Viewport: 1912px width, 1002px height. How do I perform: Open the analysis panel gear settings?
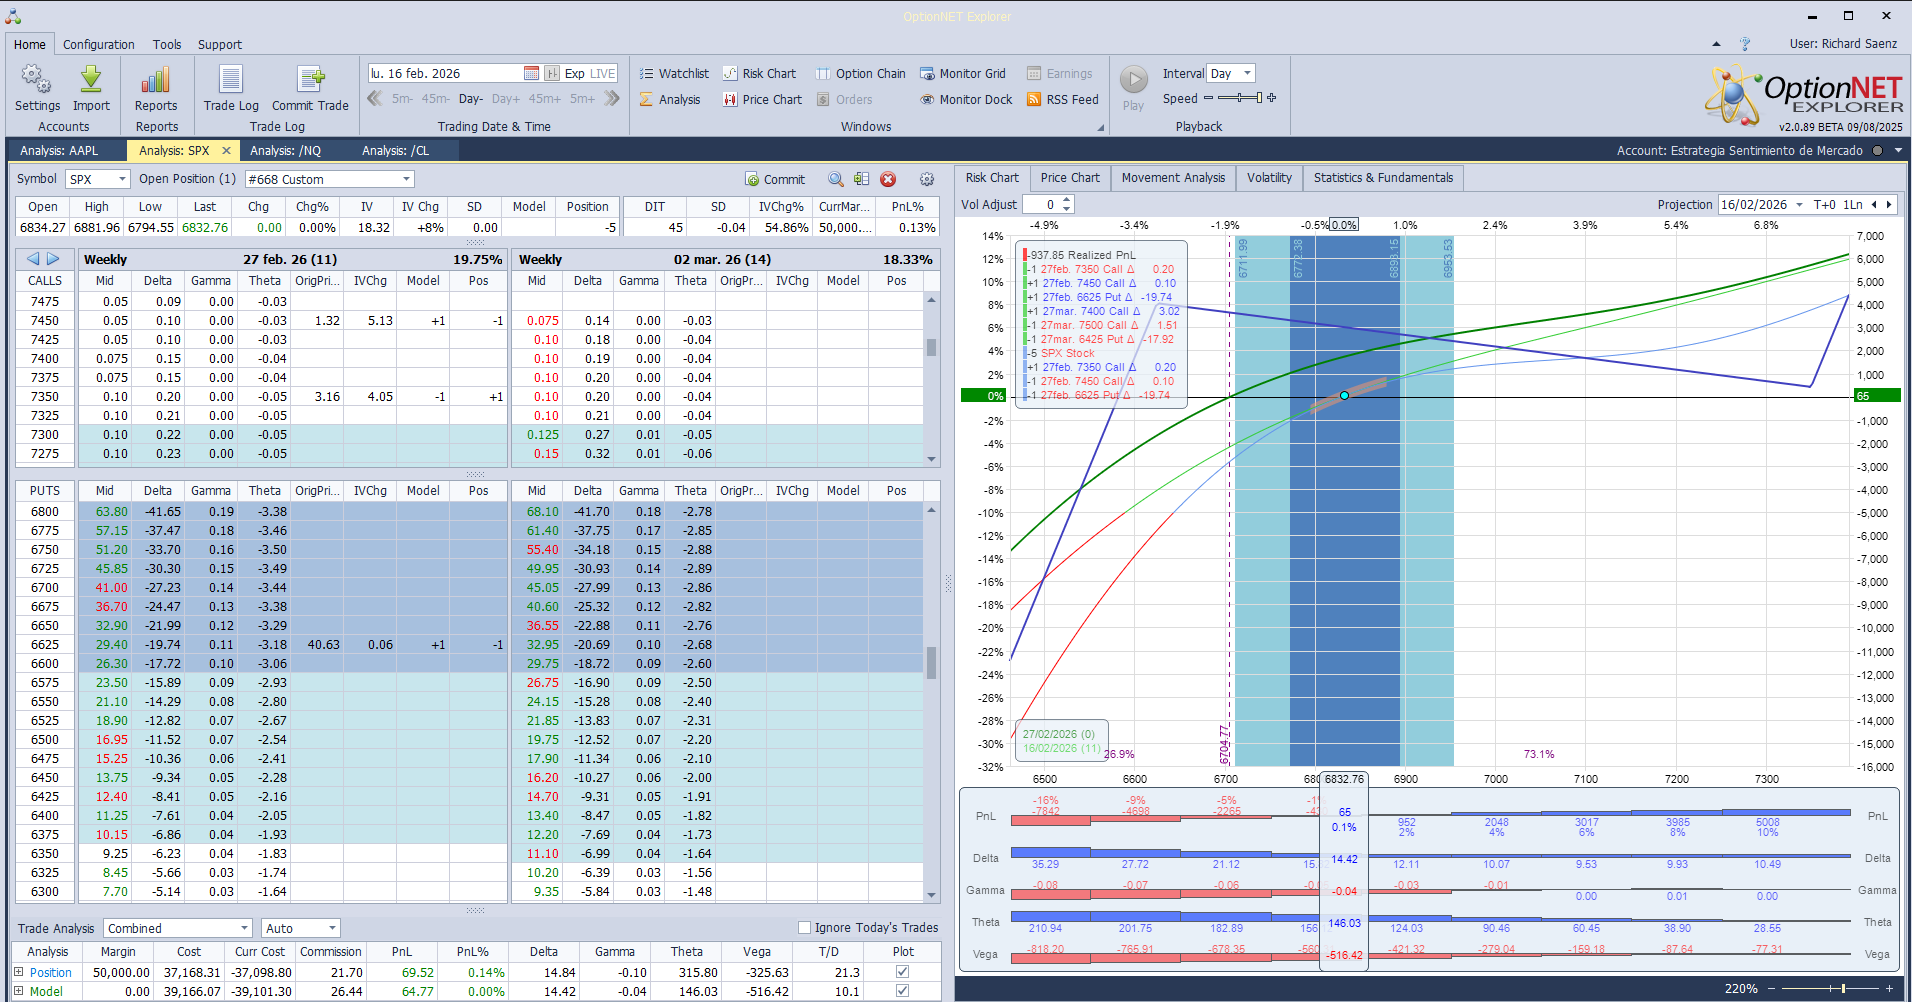[x=927, y=179]
